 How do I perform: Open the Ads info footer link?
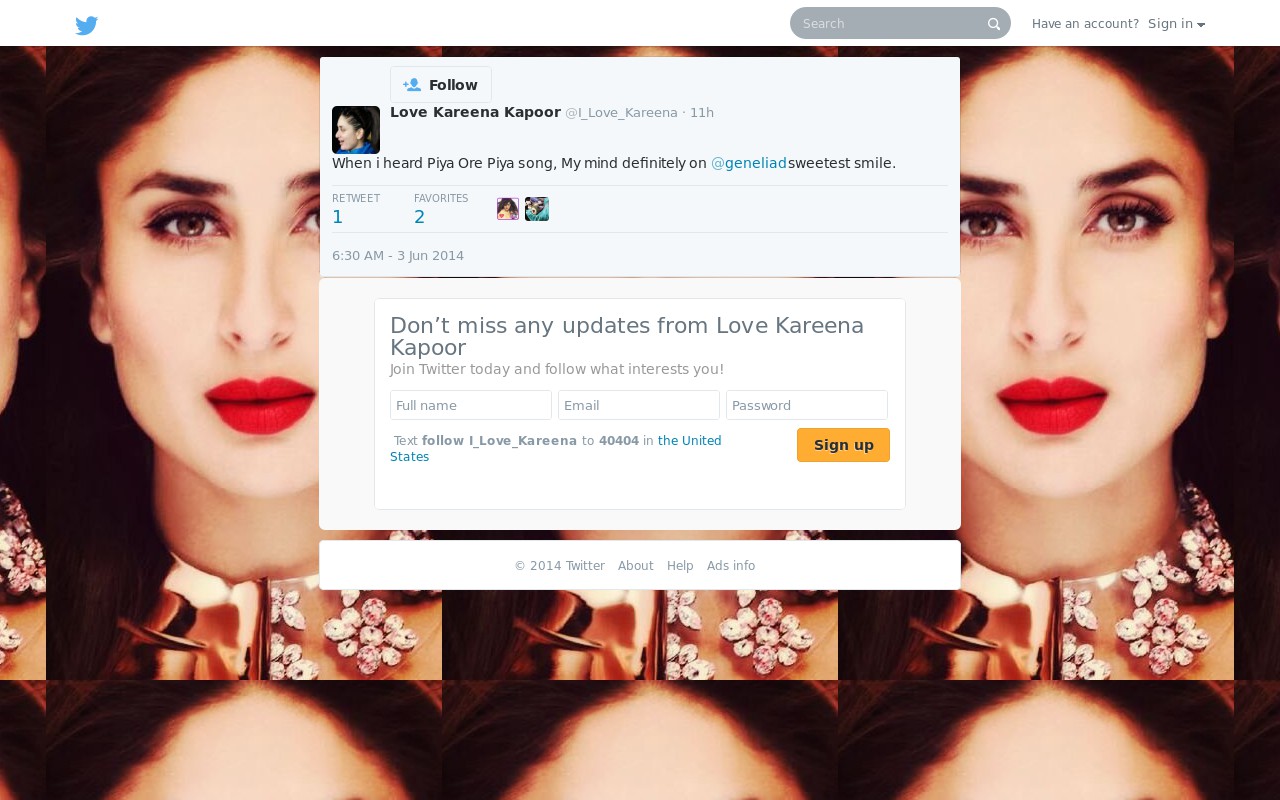[731, 566]
